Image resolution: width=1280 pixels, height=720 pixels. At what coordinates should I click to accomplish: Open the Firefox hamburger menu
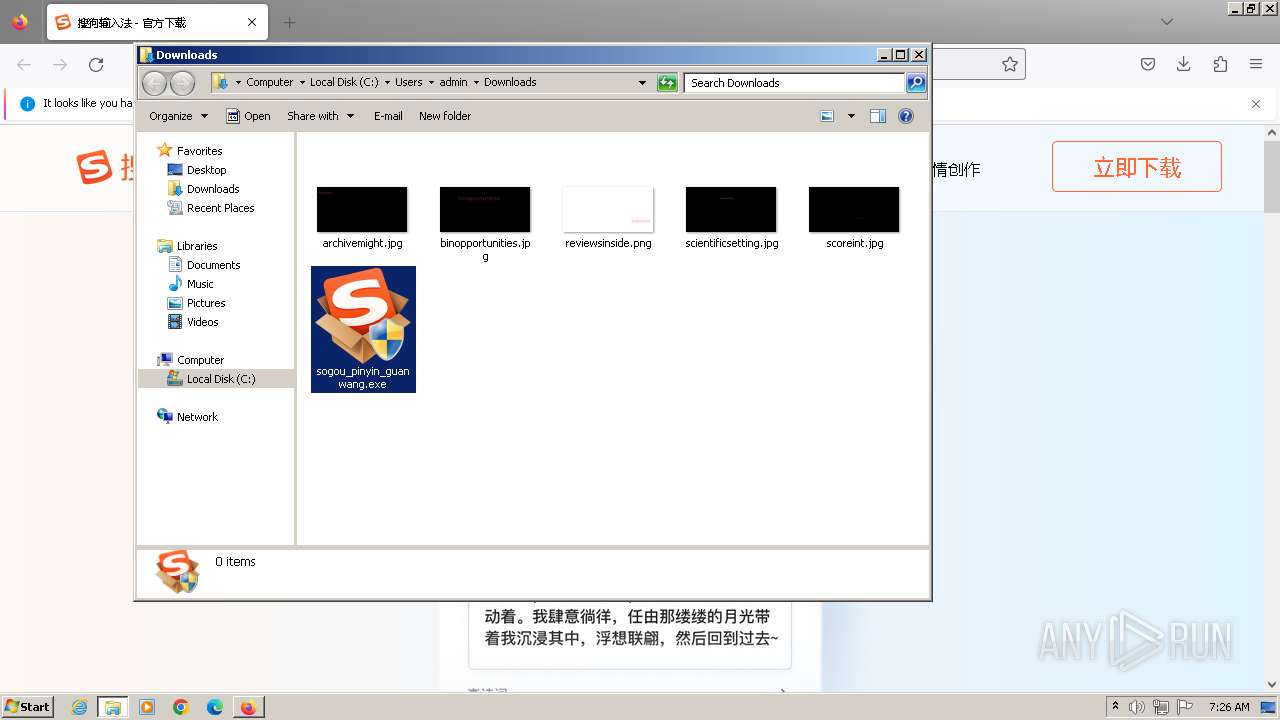1256,65
